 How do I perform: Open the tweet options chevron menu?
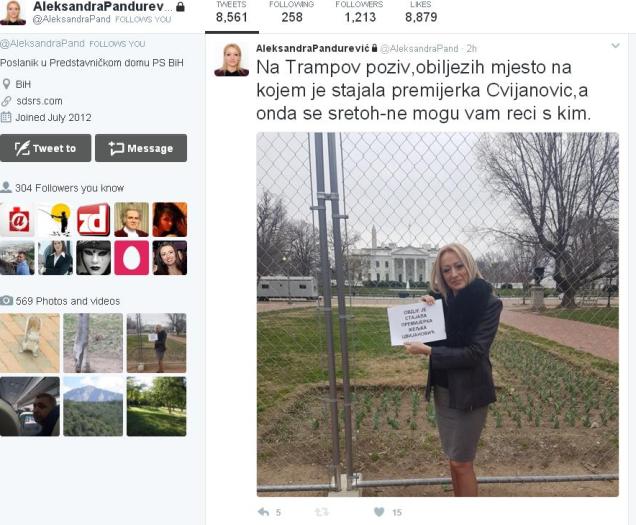click(615, 46)
